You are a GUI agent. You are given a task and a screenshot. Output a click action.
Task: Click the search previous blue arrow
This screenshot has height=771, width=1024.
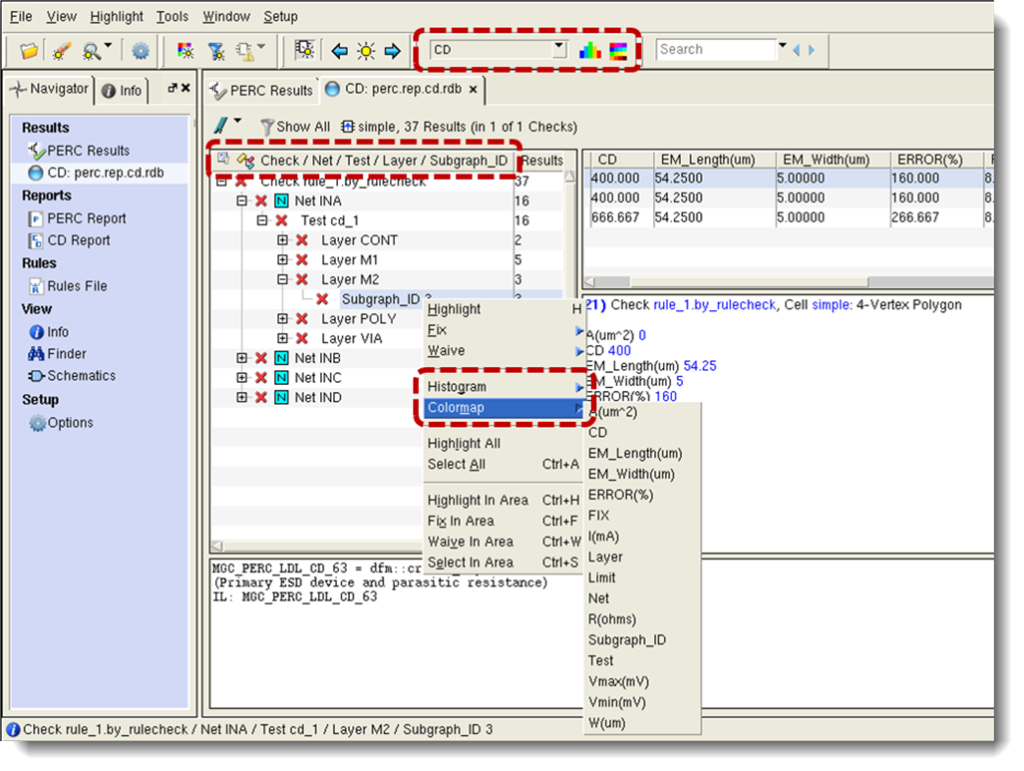pos(796,50)
